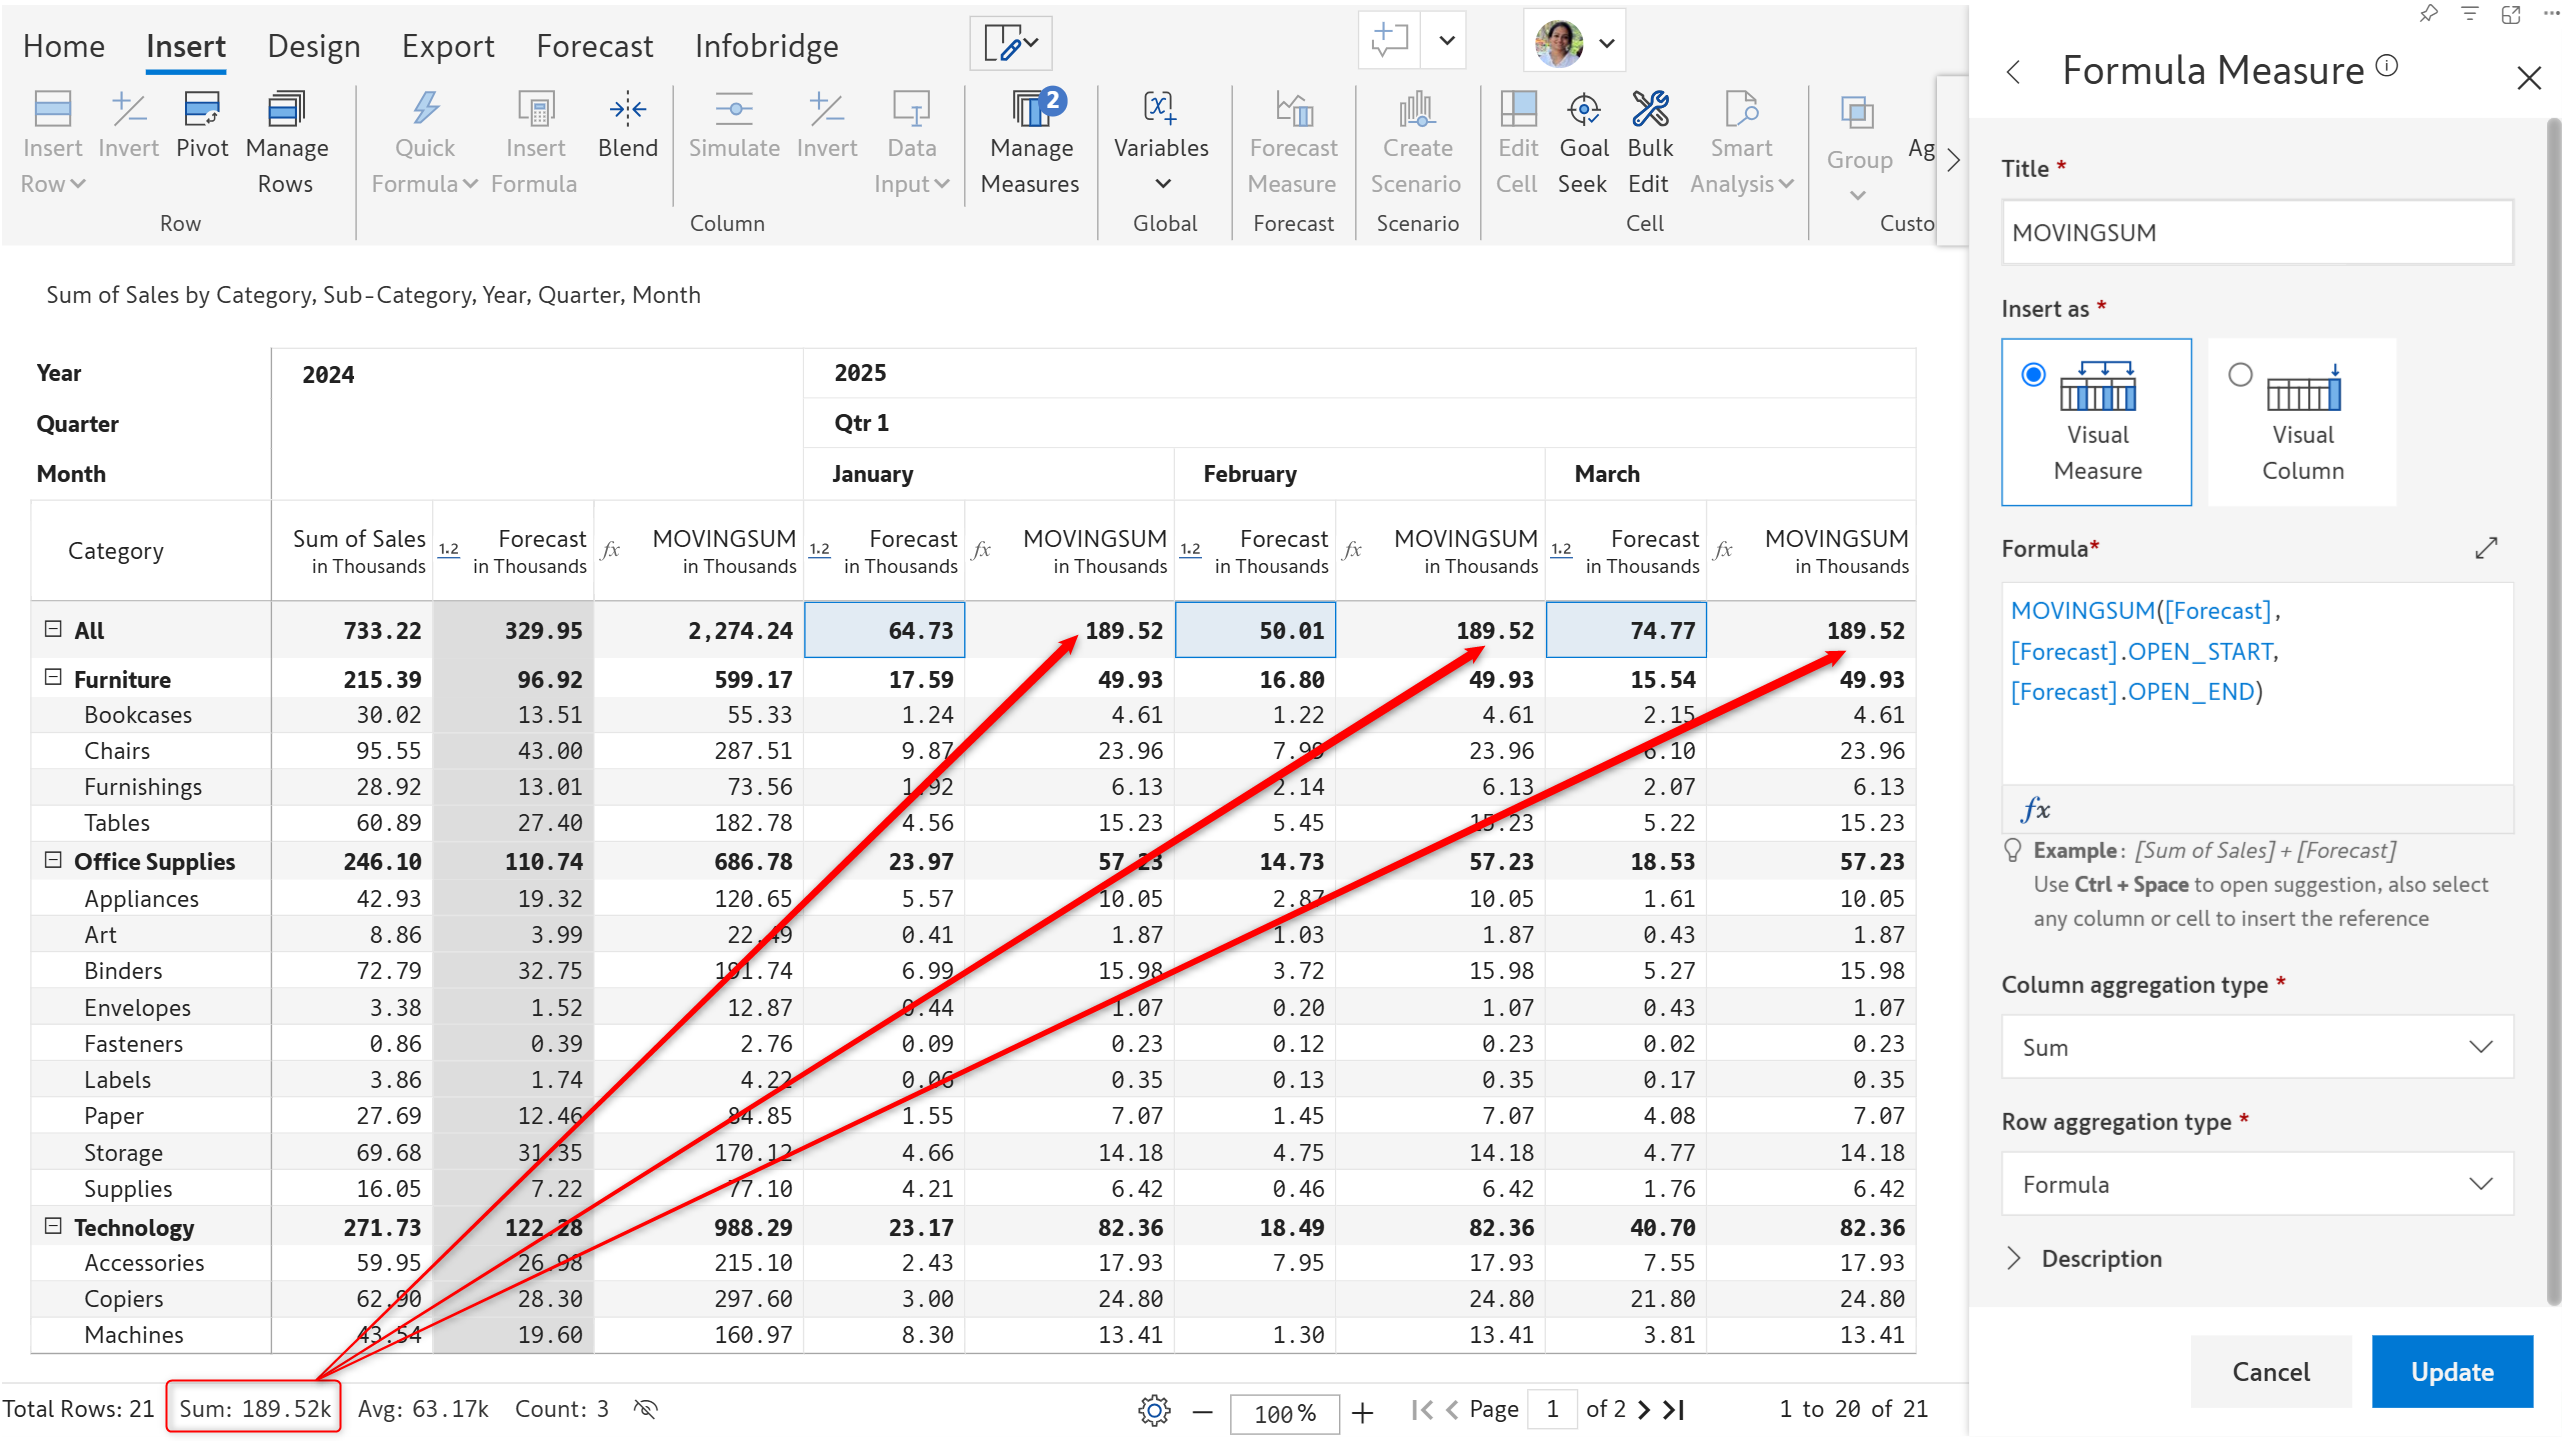Open Column aggregation type dropdown

pos(2256,1047)
